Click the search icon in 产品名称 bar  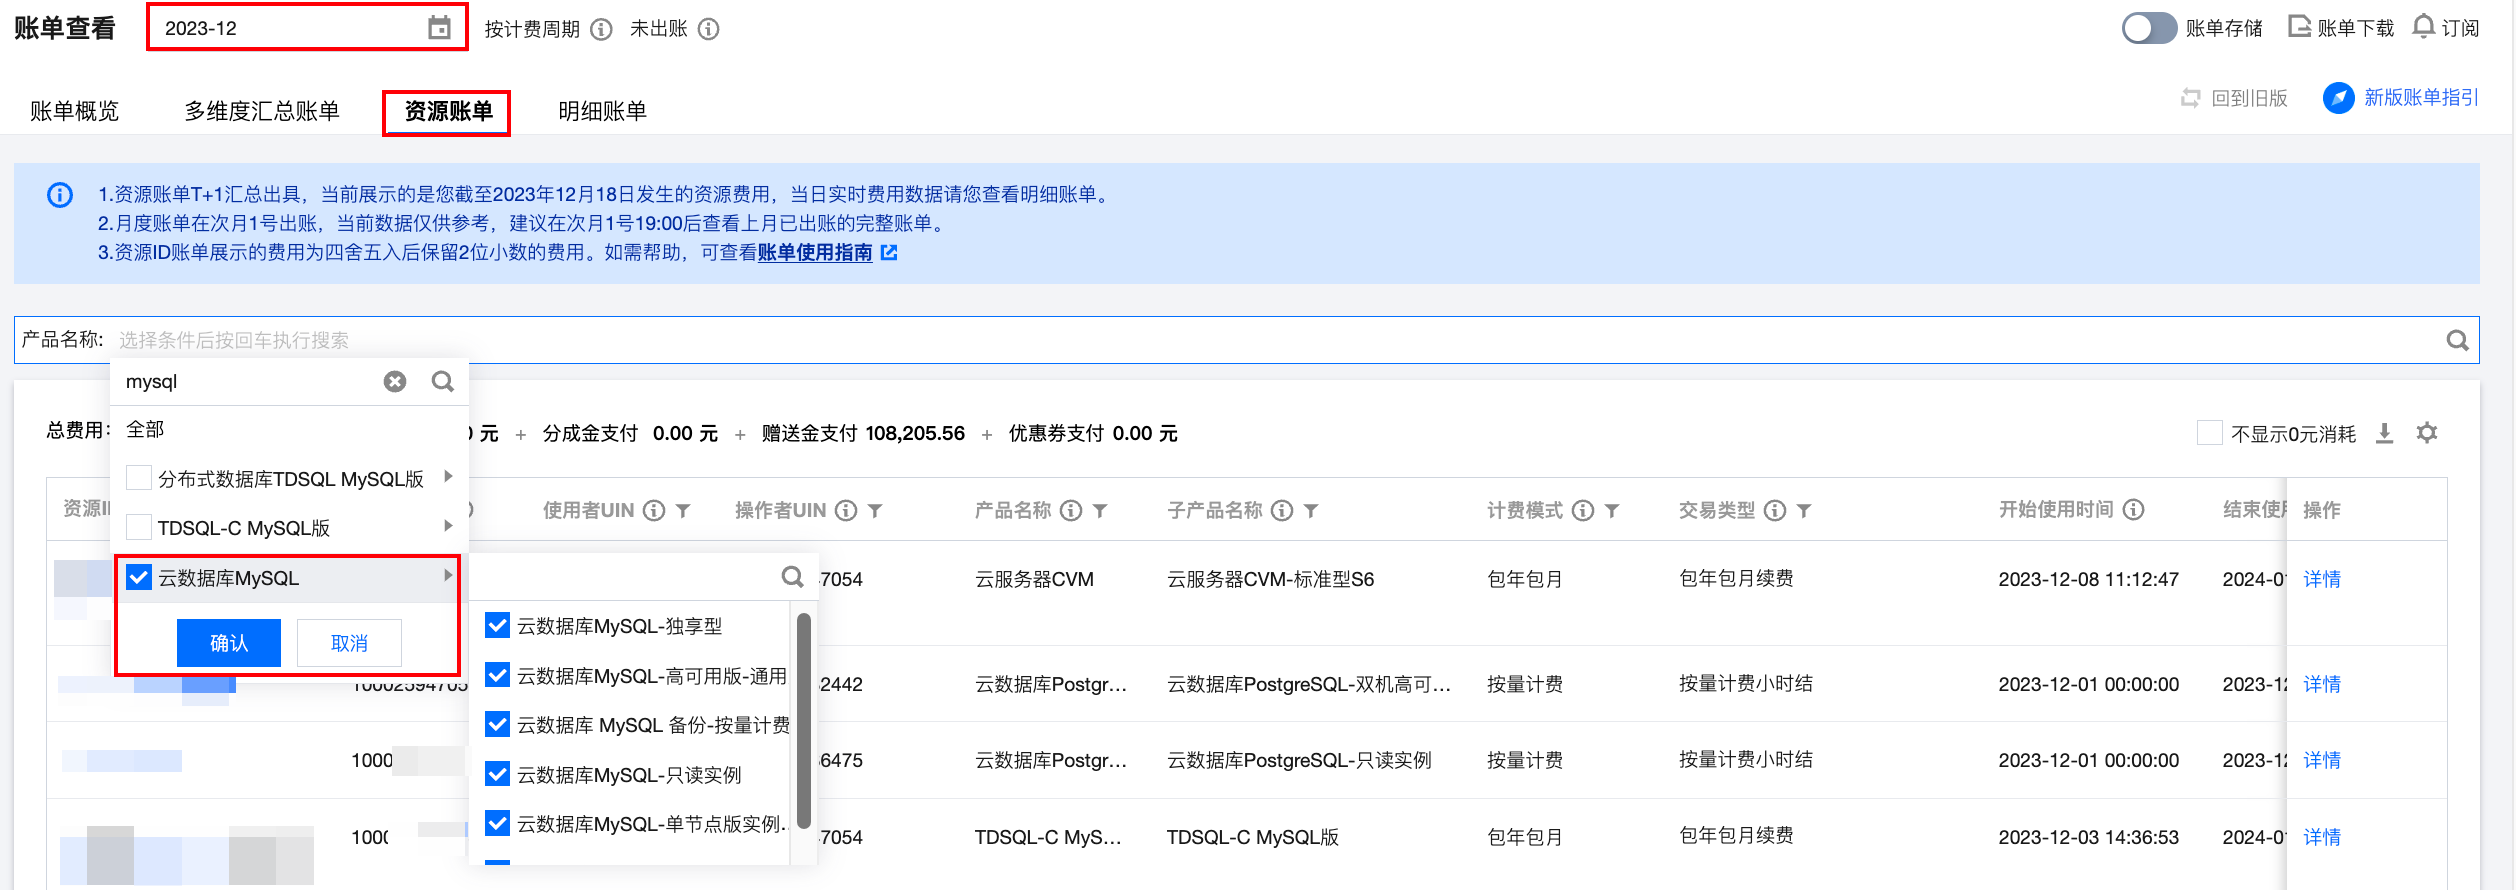click(x=2457, y=340)
